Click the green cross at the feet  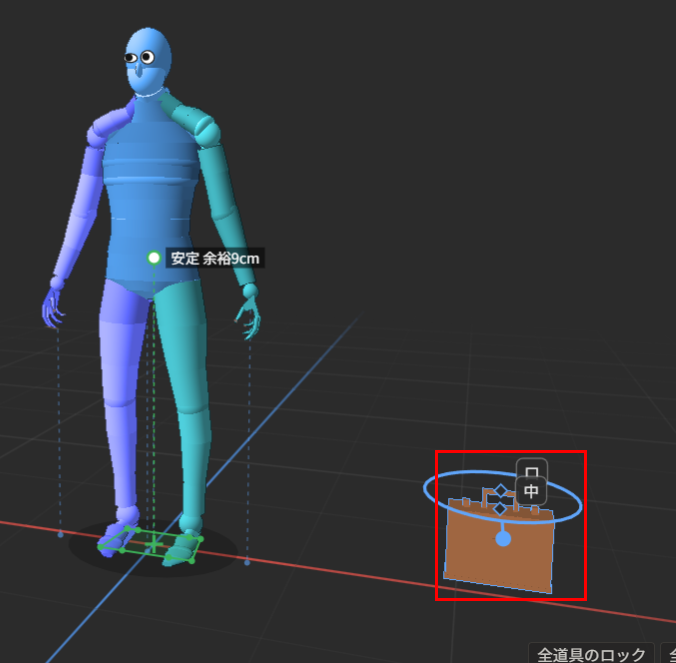[x=153, y=545]
